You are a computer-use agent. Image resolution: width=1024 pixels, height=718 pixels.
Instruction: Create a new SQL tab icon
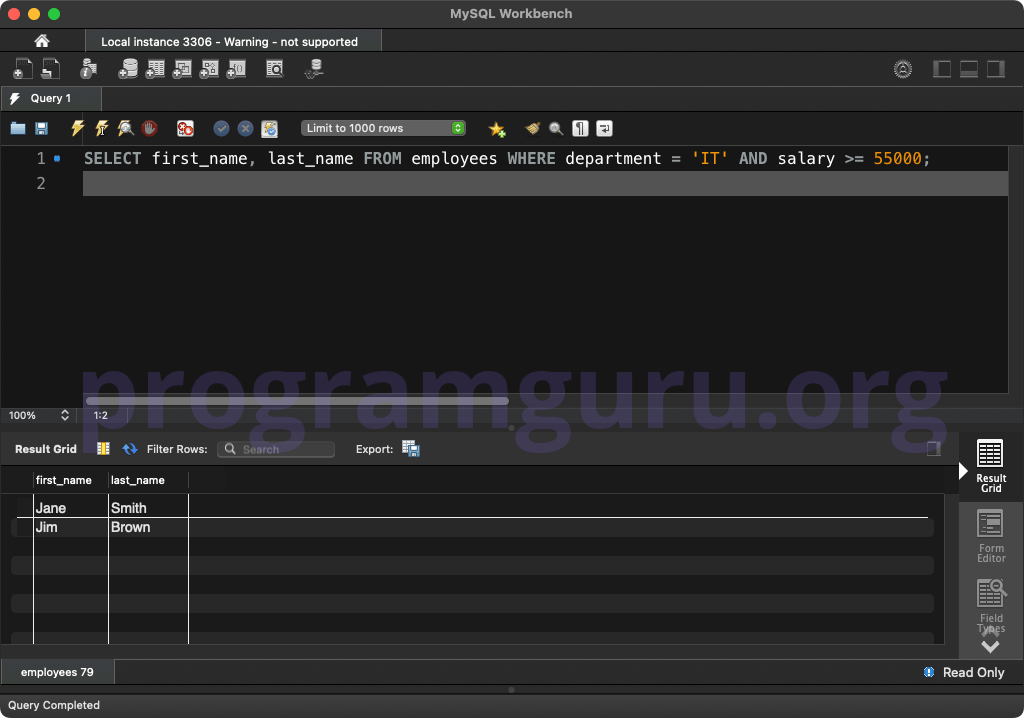coord(22,69)
